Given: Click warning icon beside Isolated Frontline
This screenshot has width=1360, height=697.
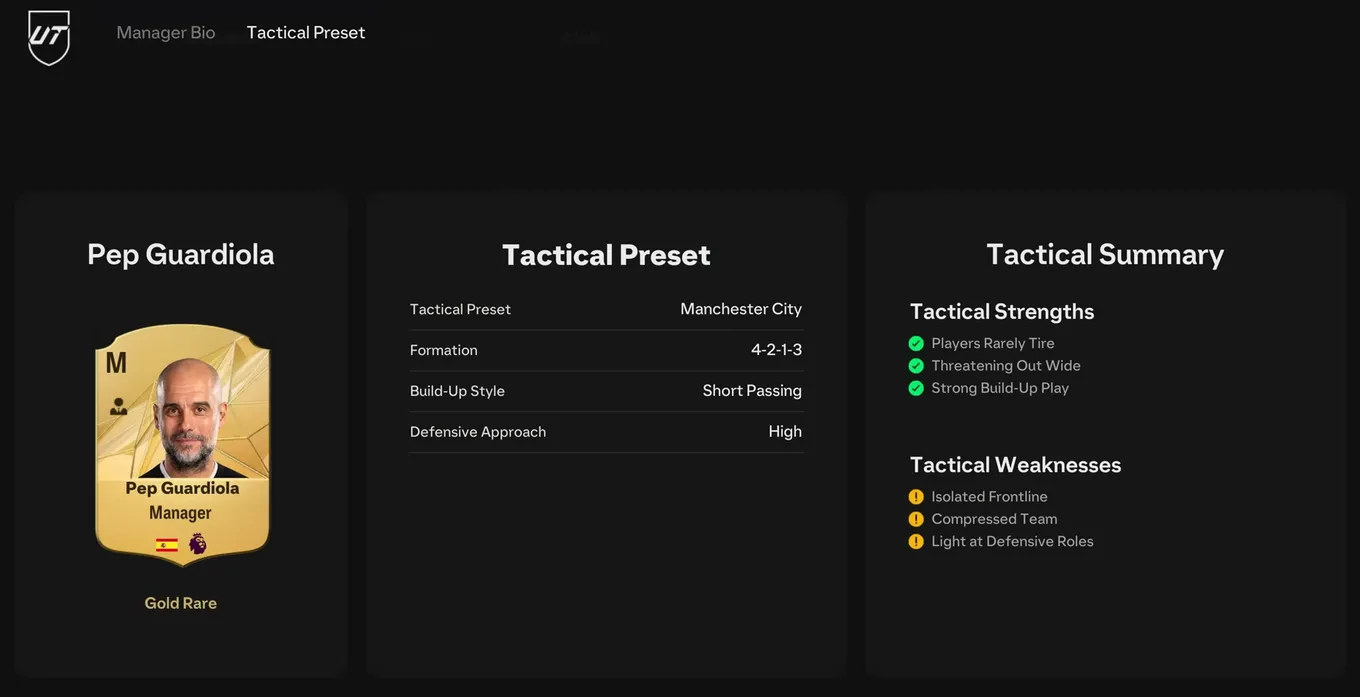Looking at the screenshot, I should click(916, 497).
